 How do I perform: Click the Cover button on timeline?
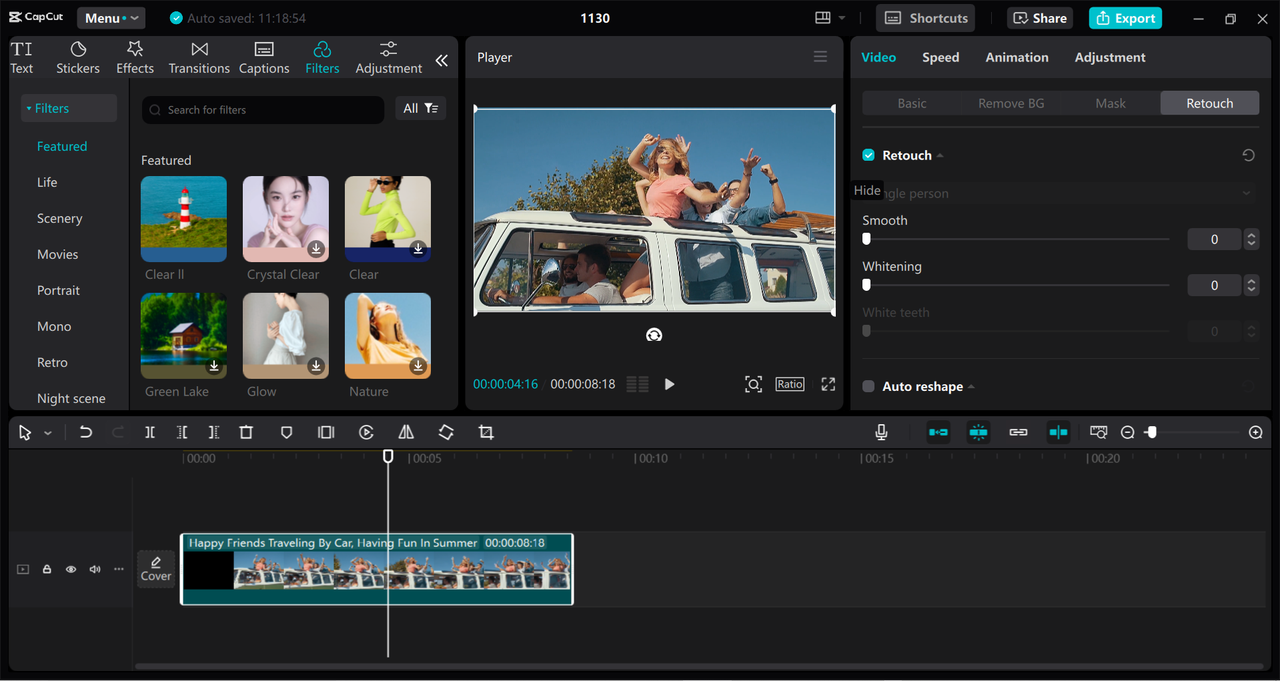tap(156, 569)
